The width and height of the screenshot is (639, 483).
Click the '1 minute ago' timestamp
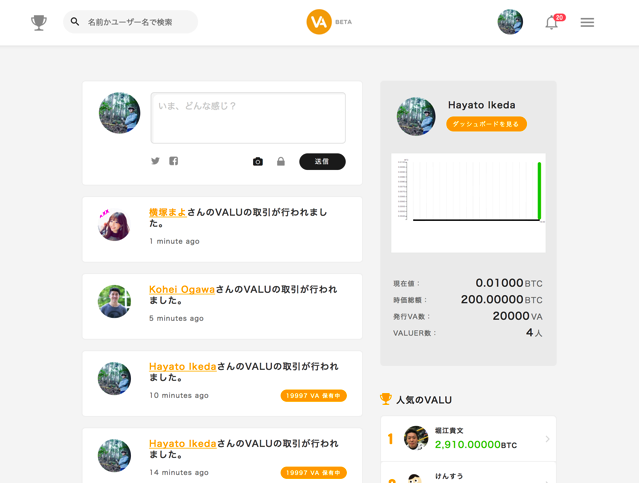pyautogui.click(x=174, y=241)
